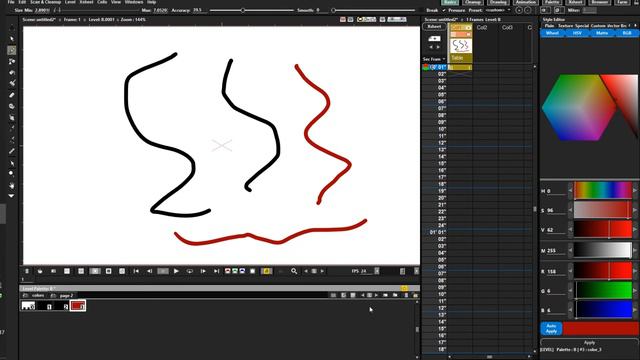Image resolution: width=640 pixels, height=360 pixels.
Task: Toggle the red channel button
Action: (228, 271)
